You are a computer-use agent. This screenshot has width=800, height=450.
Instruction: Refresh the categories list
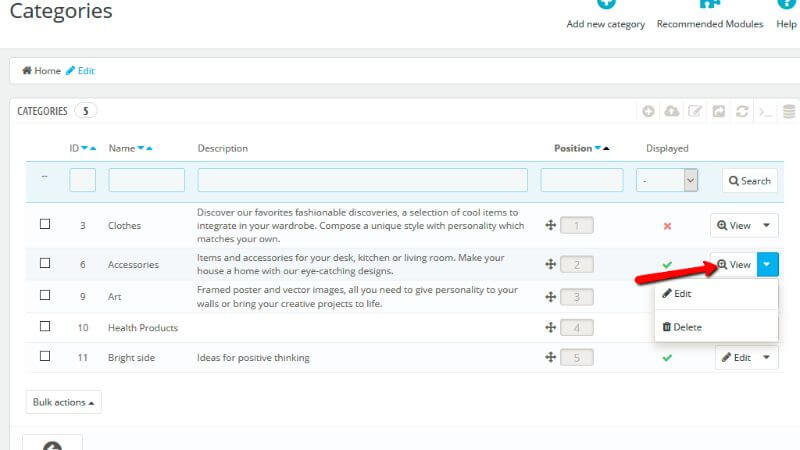pos(742,111)
